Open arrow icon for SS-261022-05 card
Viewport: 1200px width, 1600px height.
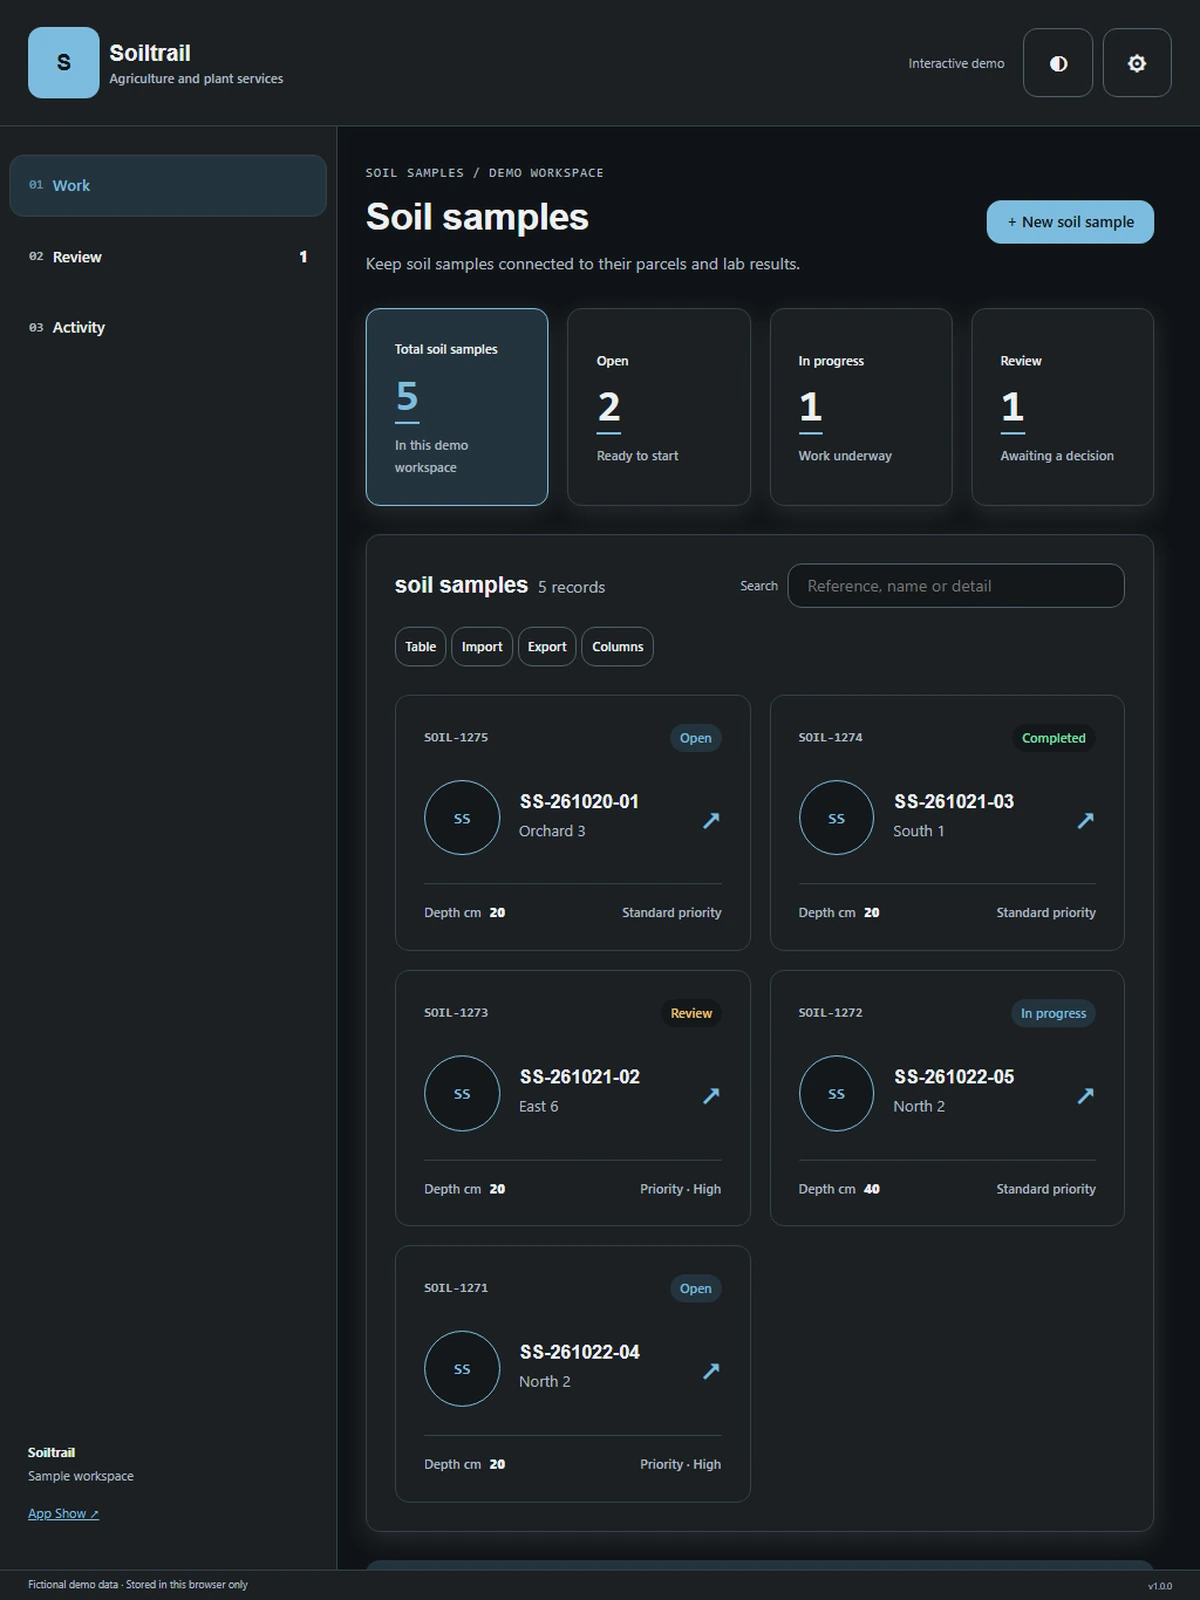[1085, 1095]
